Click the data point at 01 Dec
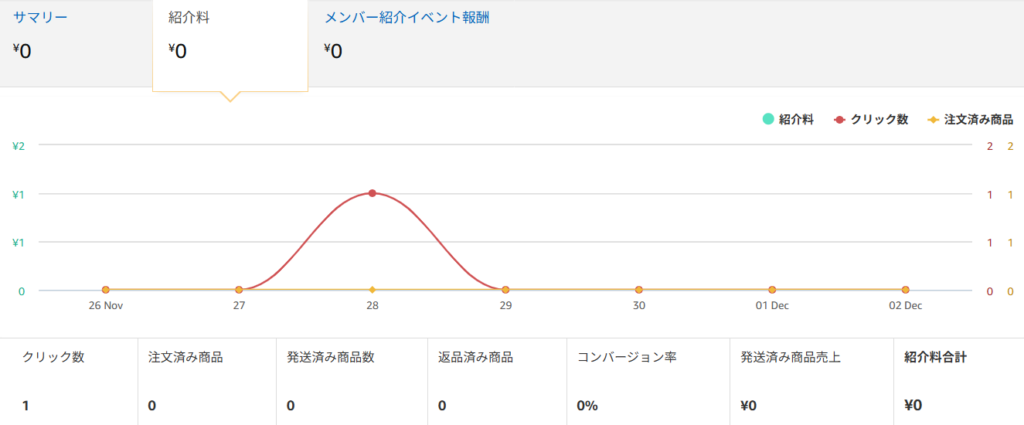Screen dimensions: 1024x425 click(x=772, y=290)
